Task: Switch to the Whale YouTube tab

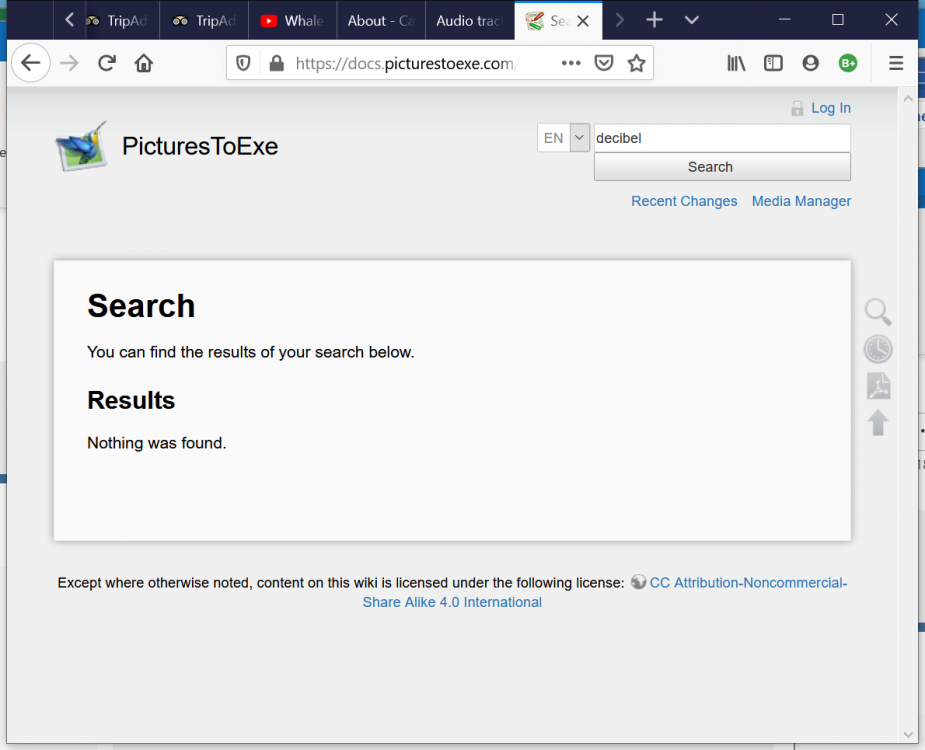Action: pos(292,20)
